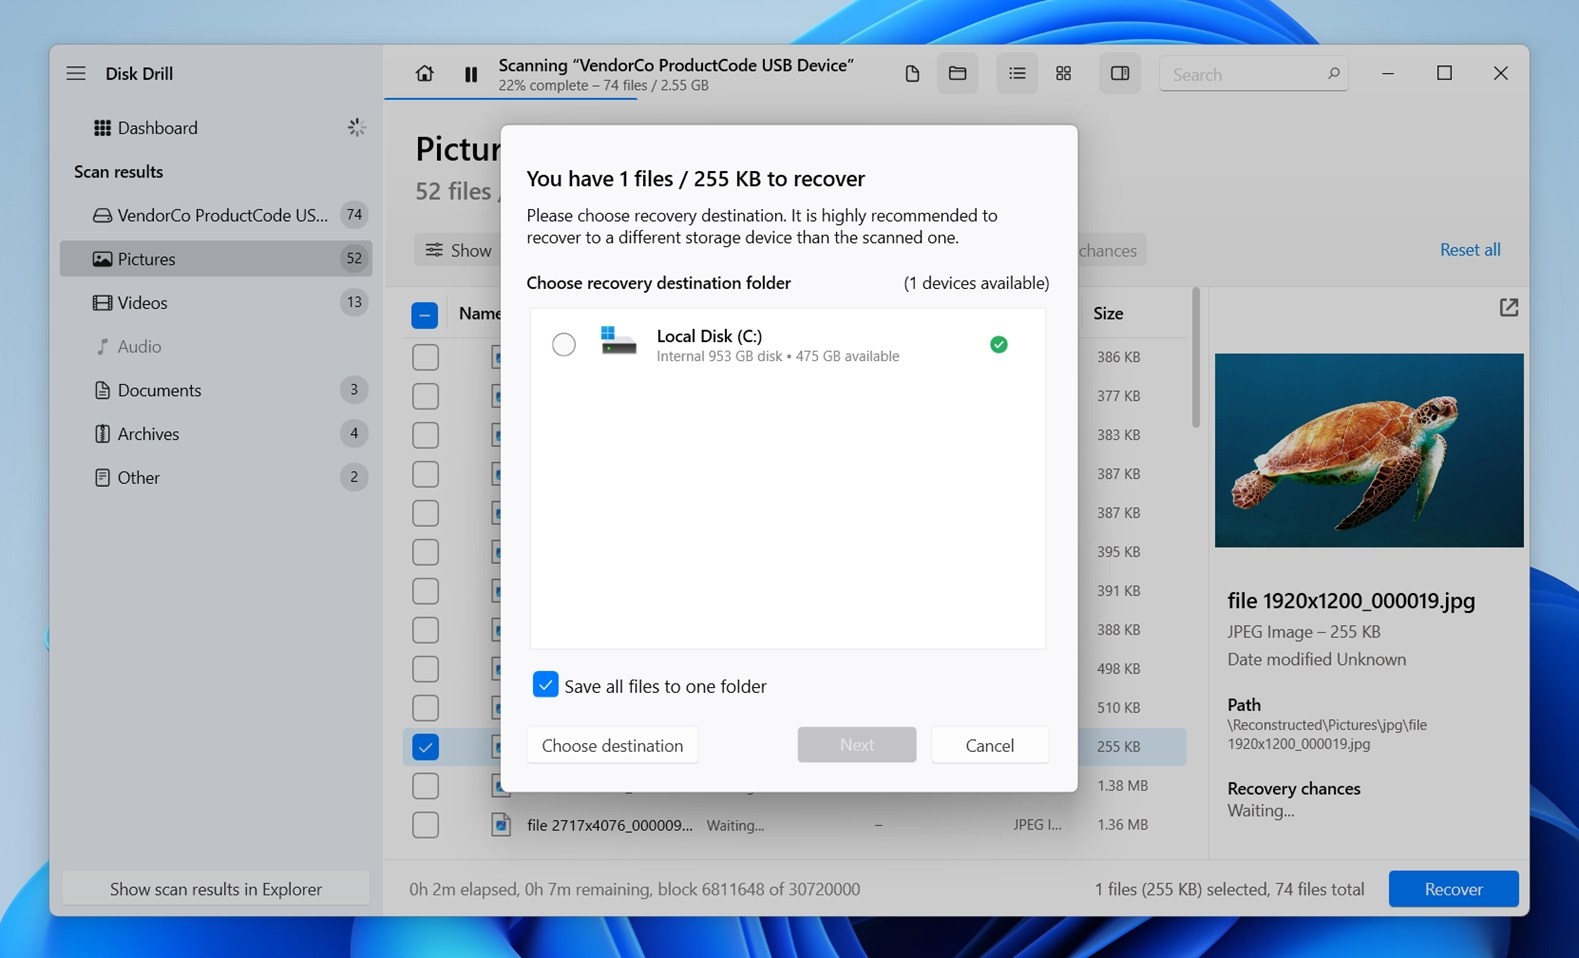This screenshot has height=958, width=1579.
Task: Open the hamburger menu beside Disk Drill
Action: point(76,74)
